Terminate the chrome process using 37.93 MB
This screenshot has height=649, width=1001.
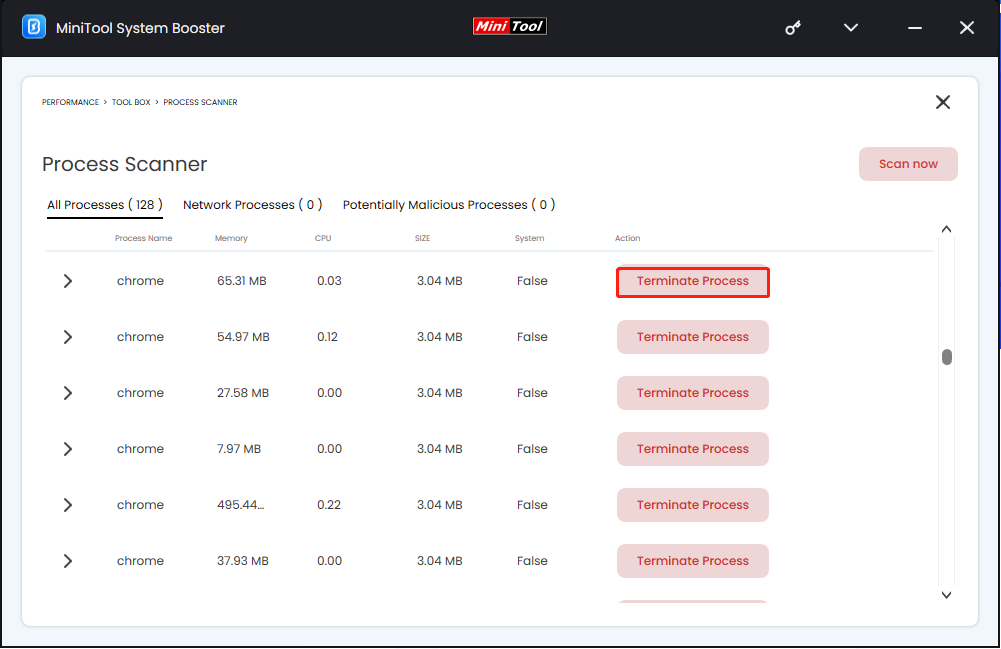[x=693, y=561]
